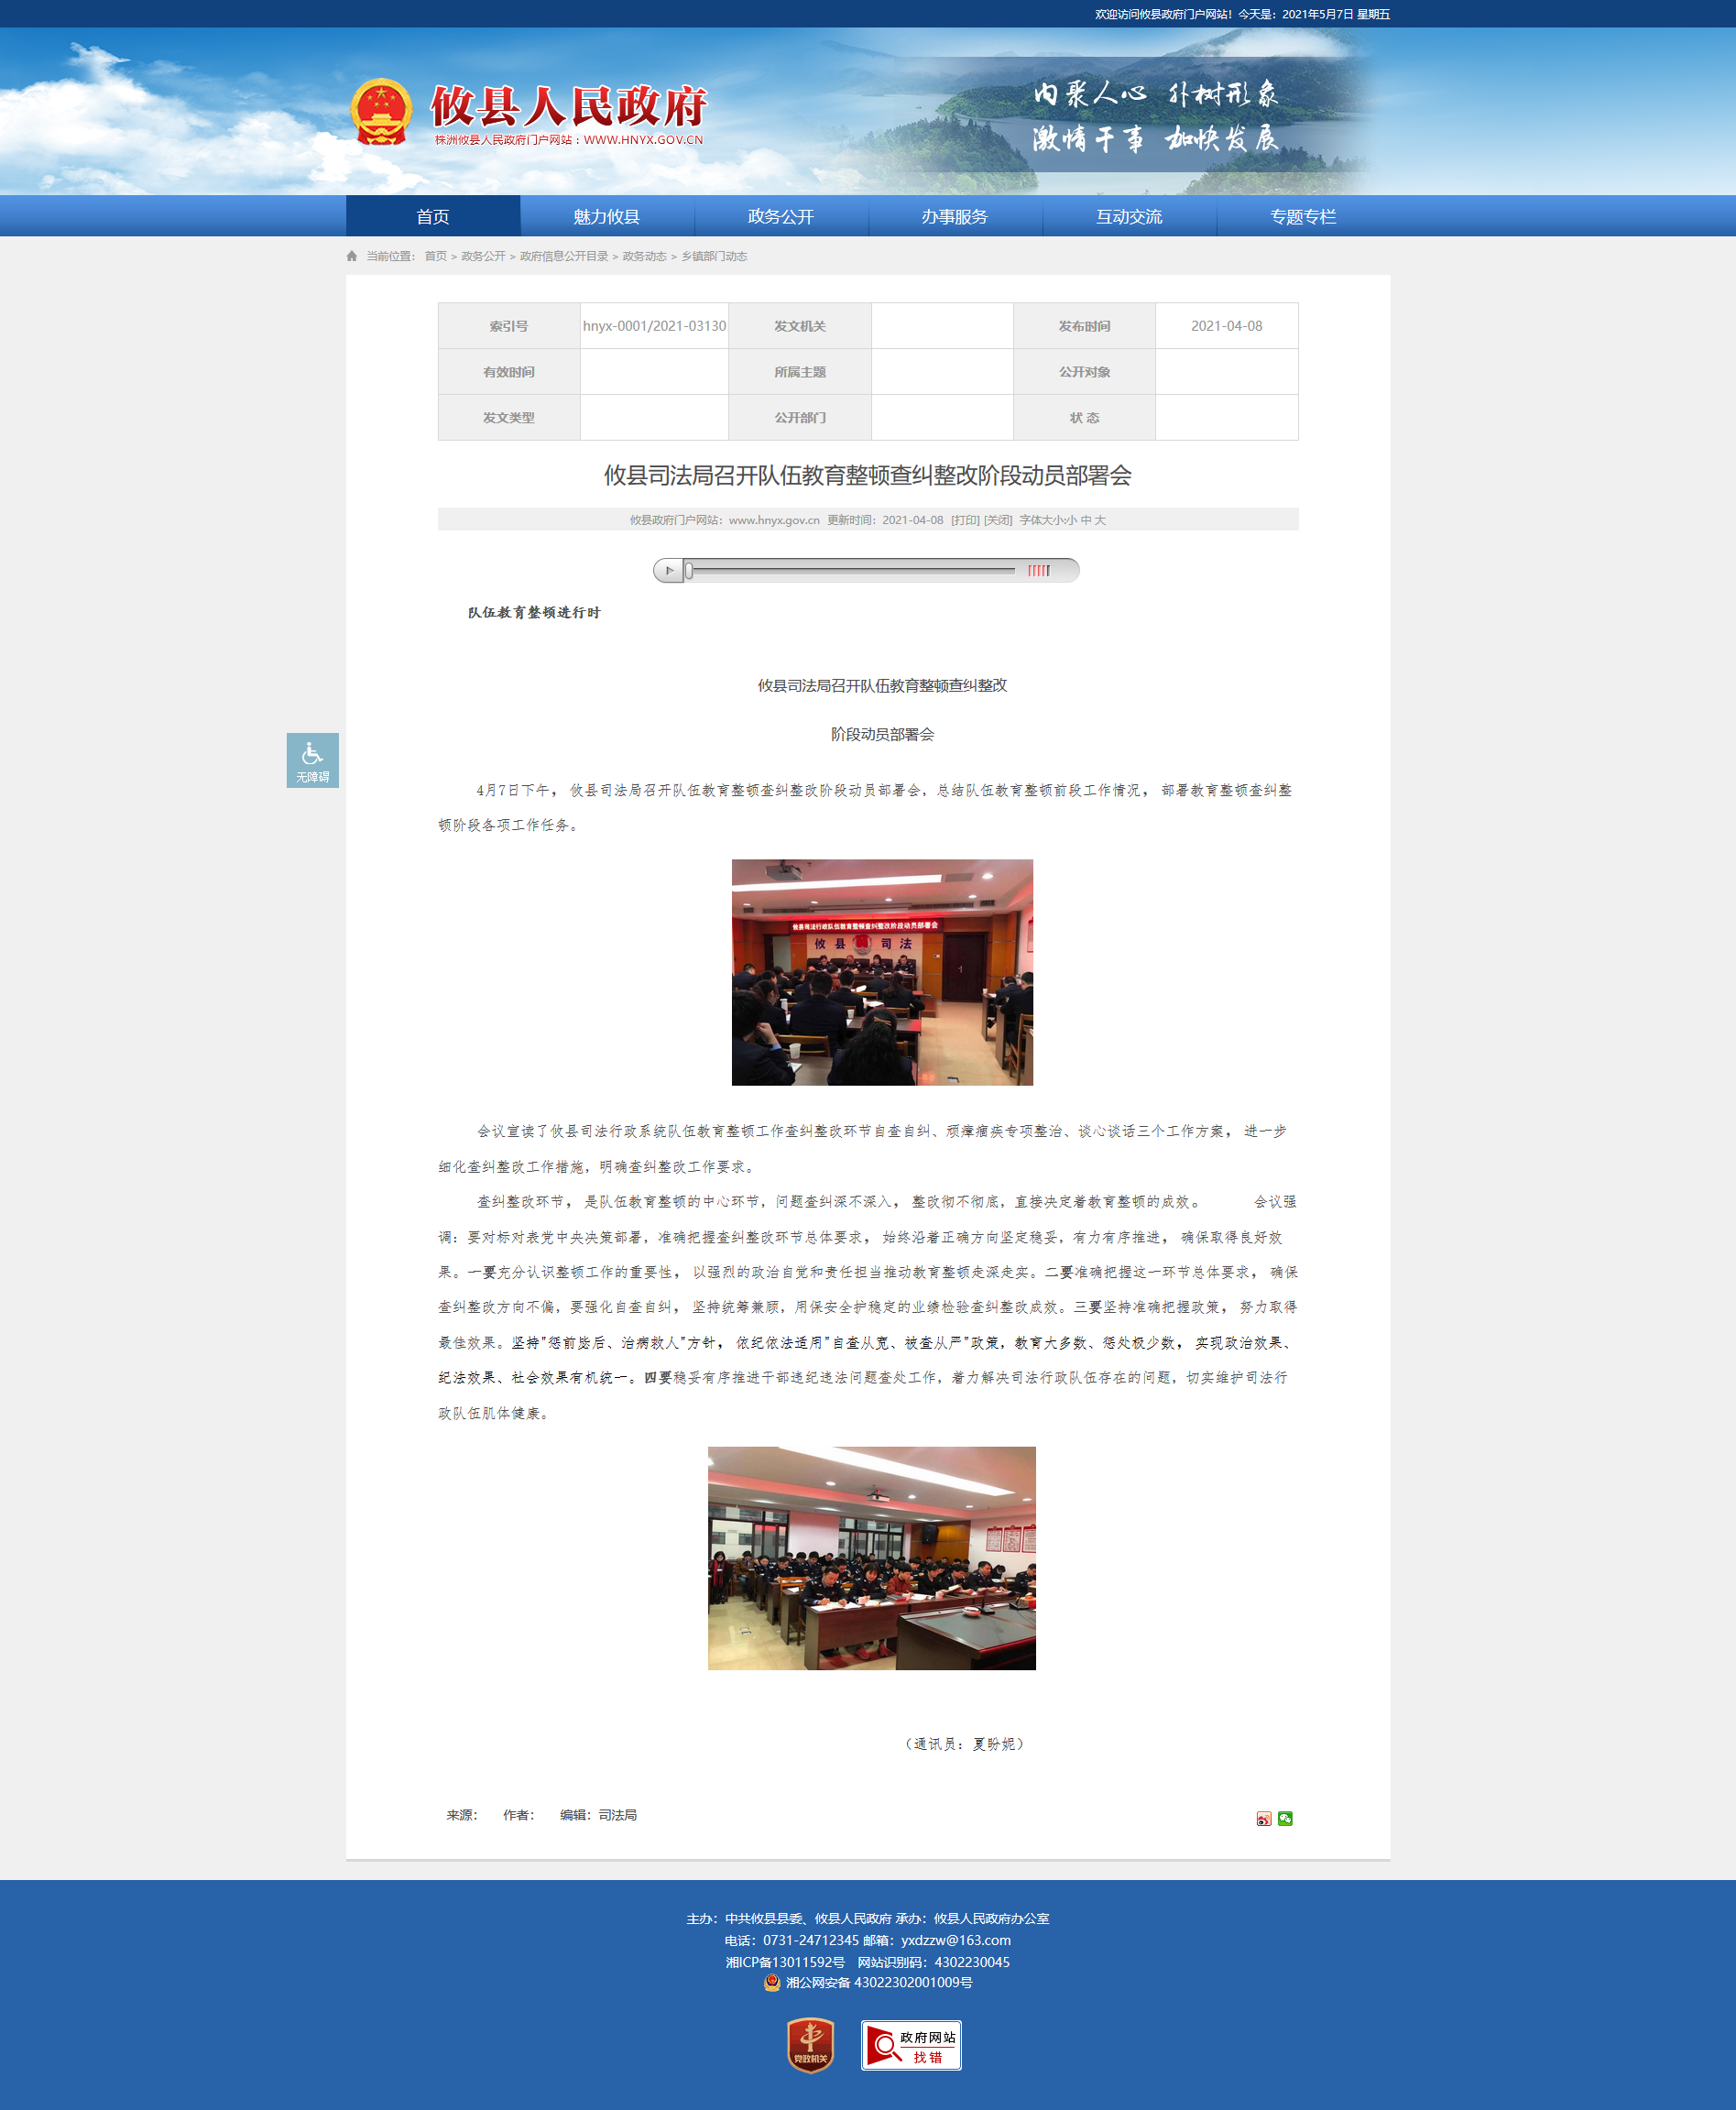Open the 互动交流 navigation tab
Viewport: 1736px width, 2110px height.
(1129, 216)
